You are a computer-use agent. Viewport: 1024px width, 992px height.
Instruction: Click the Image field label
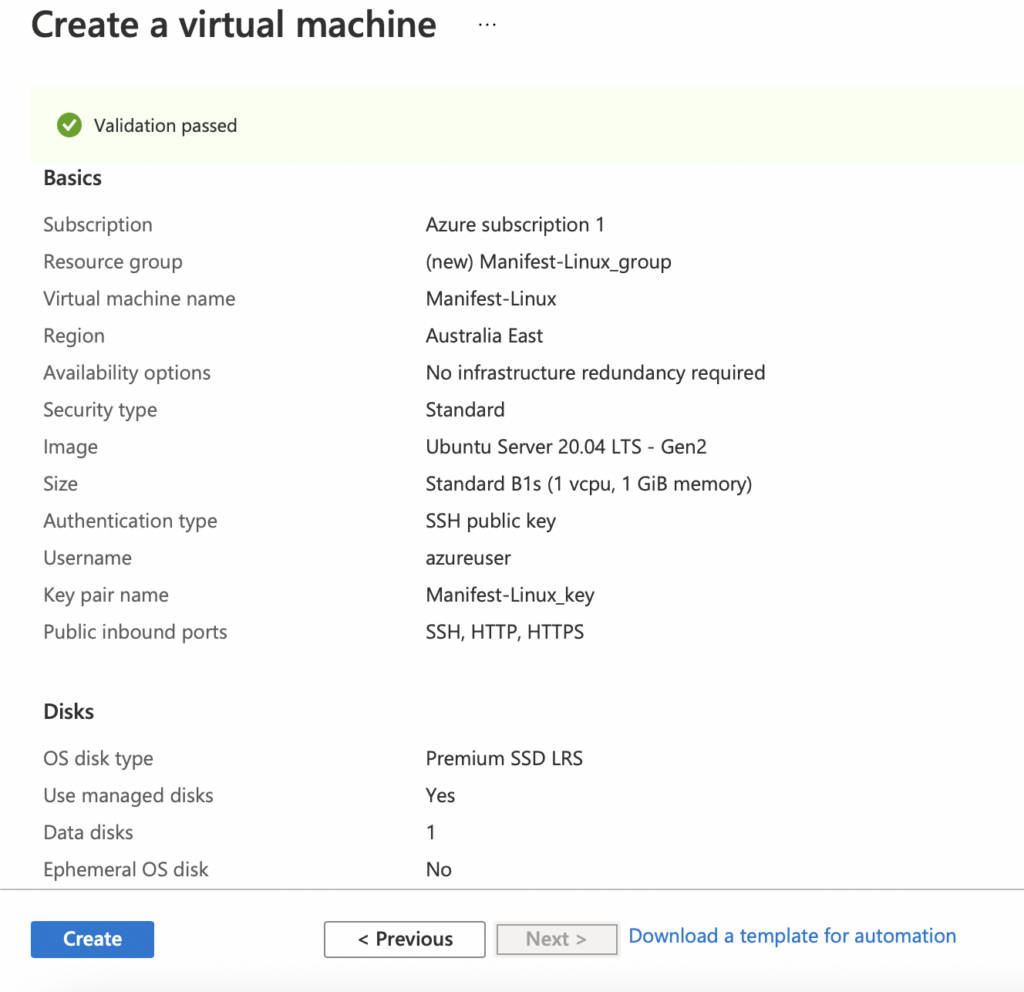point(71,447)
